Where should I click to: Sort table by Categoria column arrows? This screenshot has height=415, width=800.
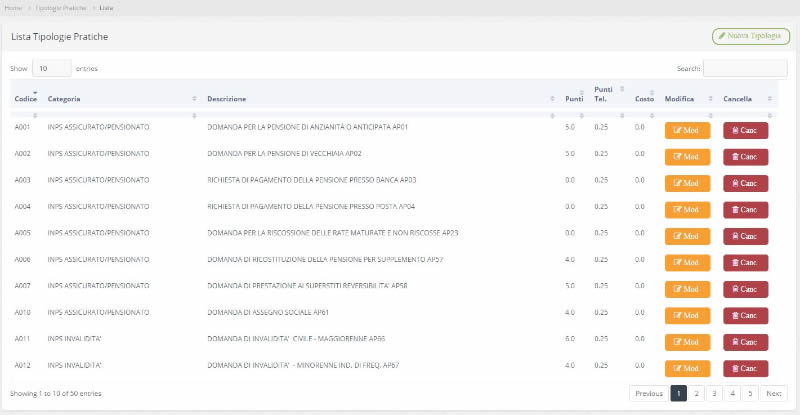click(194, 99)
